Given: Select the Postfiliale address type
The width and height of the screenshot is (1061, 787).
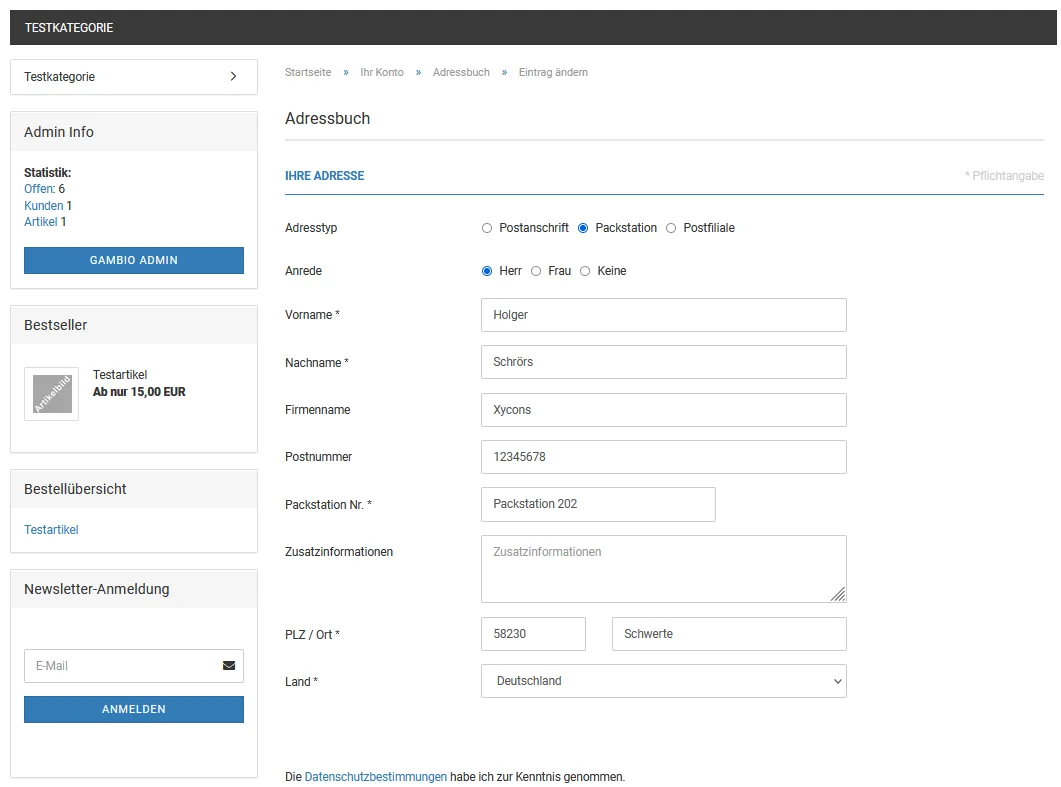Looking at the screenshot, I should pyautogui.click(x=671, y=228).
